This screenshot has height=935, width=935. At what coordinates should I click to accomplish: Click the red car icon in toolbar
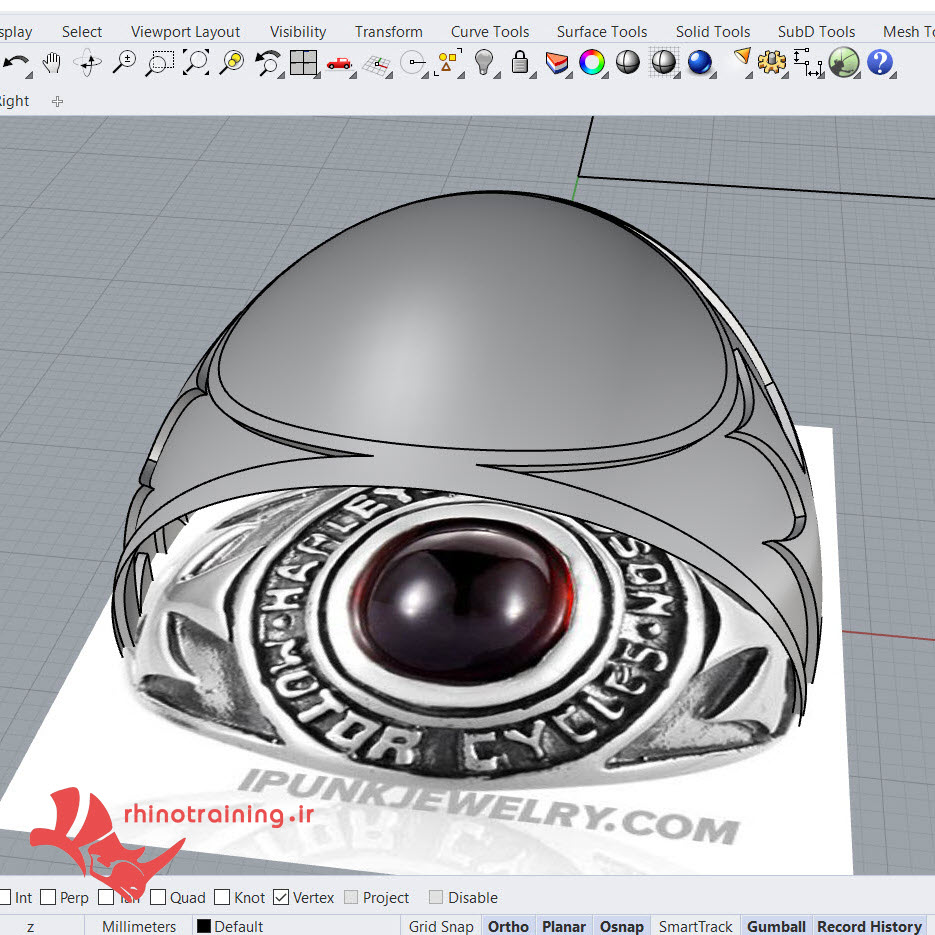[x=339, y=64]
